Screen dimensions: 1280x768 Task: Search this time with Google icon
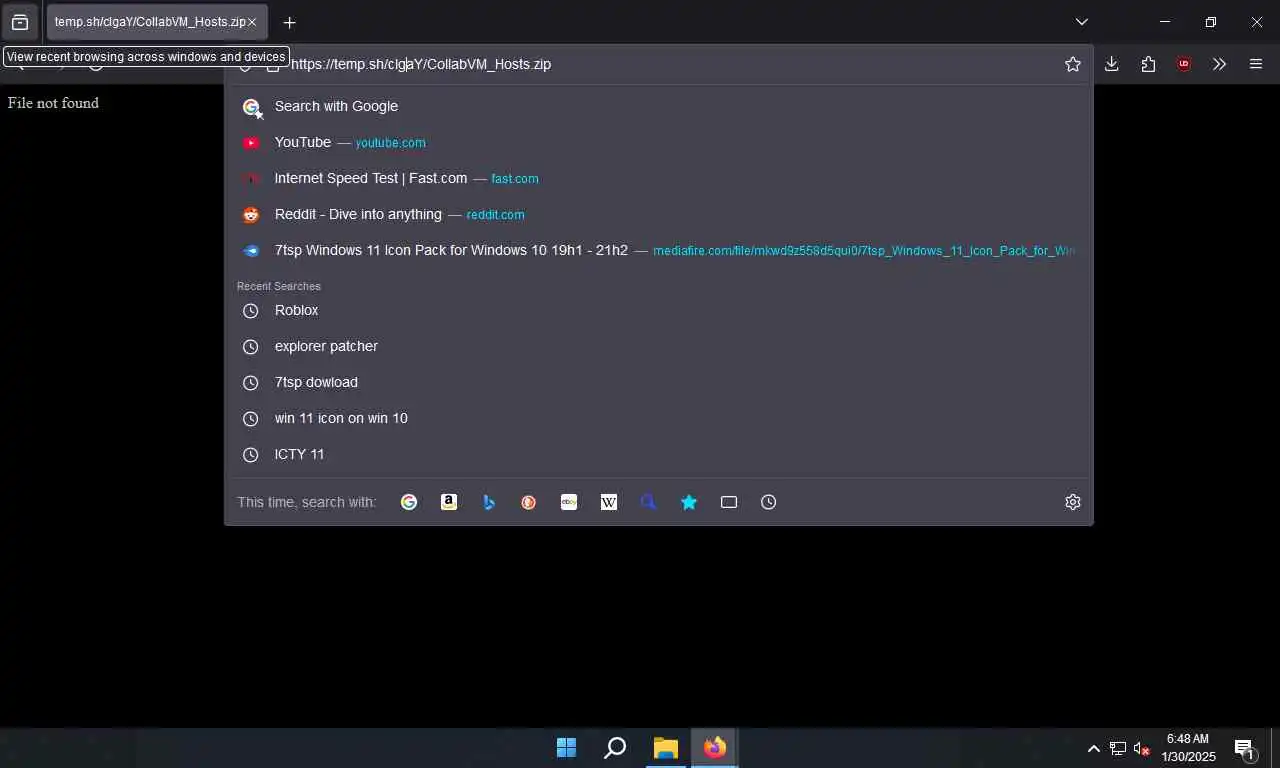coord(409,502)
